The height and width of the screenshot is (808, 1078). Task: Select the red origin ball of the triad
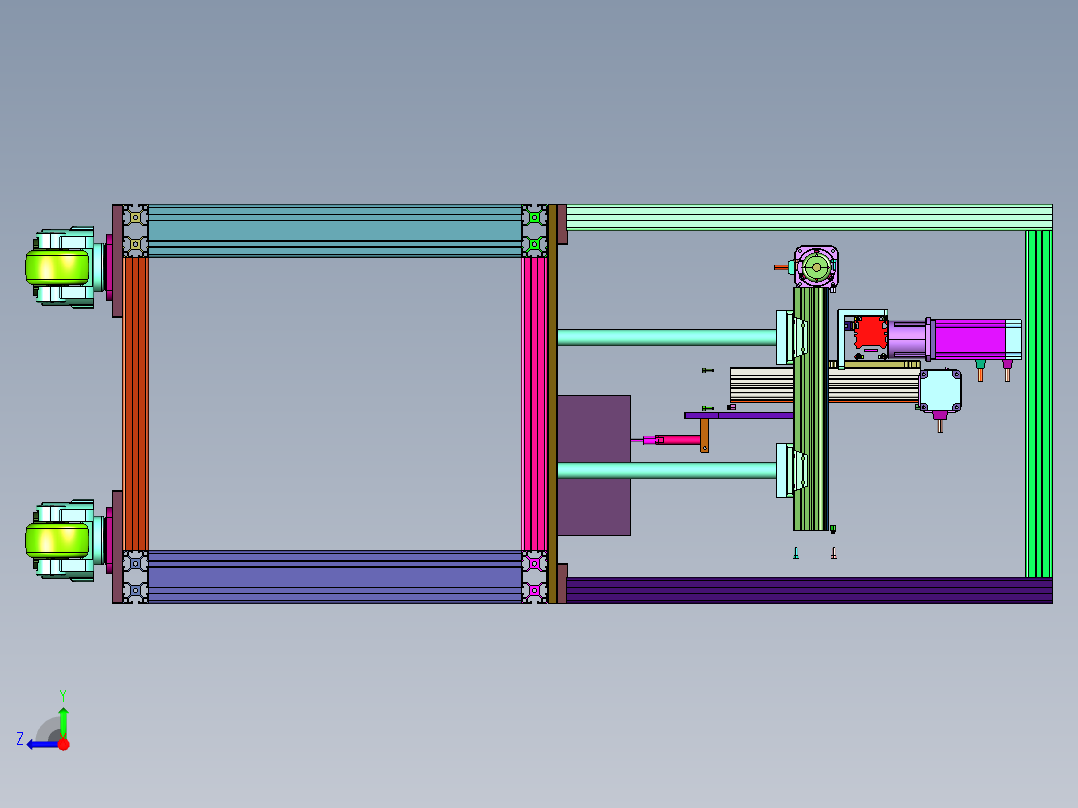(63, 744)
